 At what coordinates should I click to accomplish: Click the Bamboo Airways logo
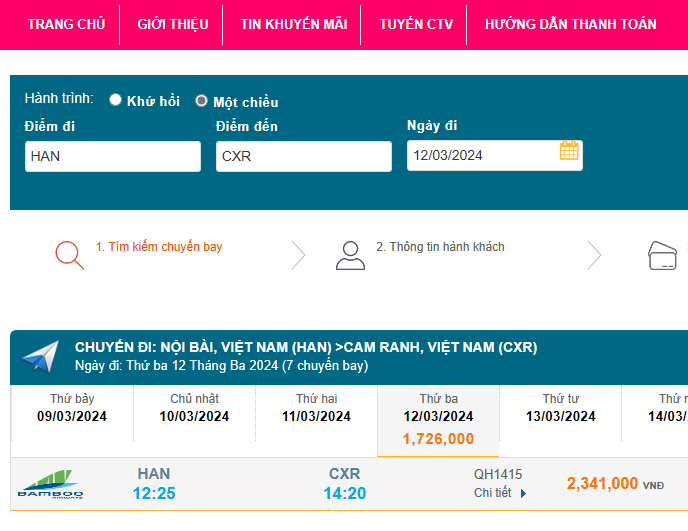pyautogui.click(x=51, y=486)
